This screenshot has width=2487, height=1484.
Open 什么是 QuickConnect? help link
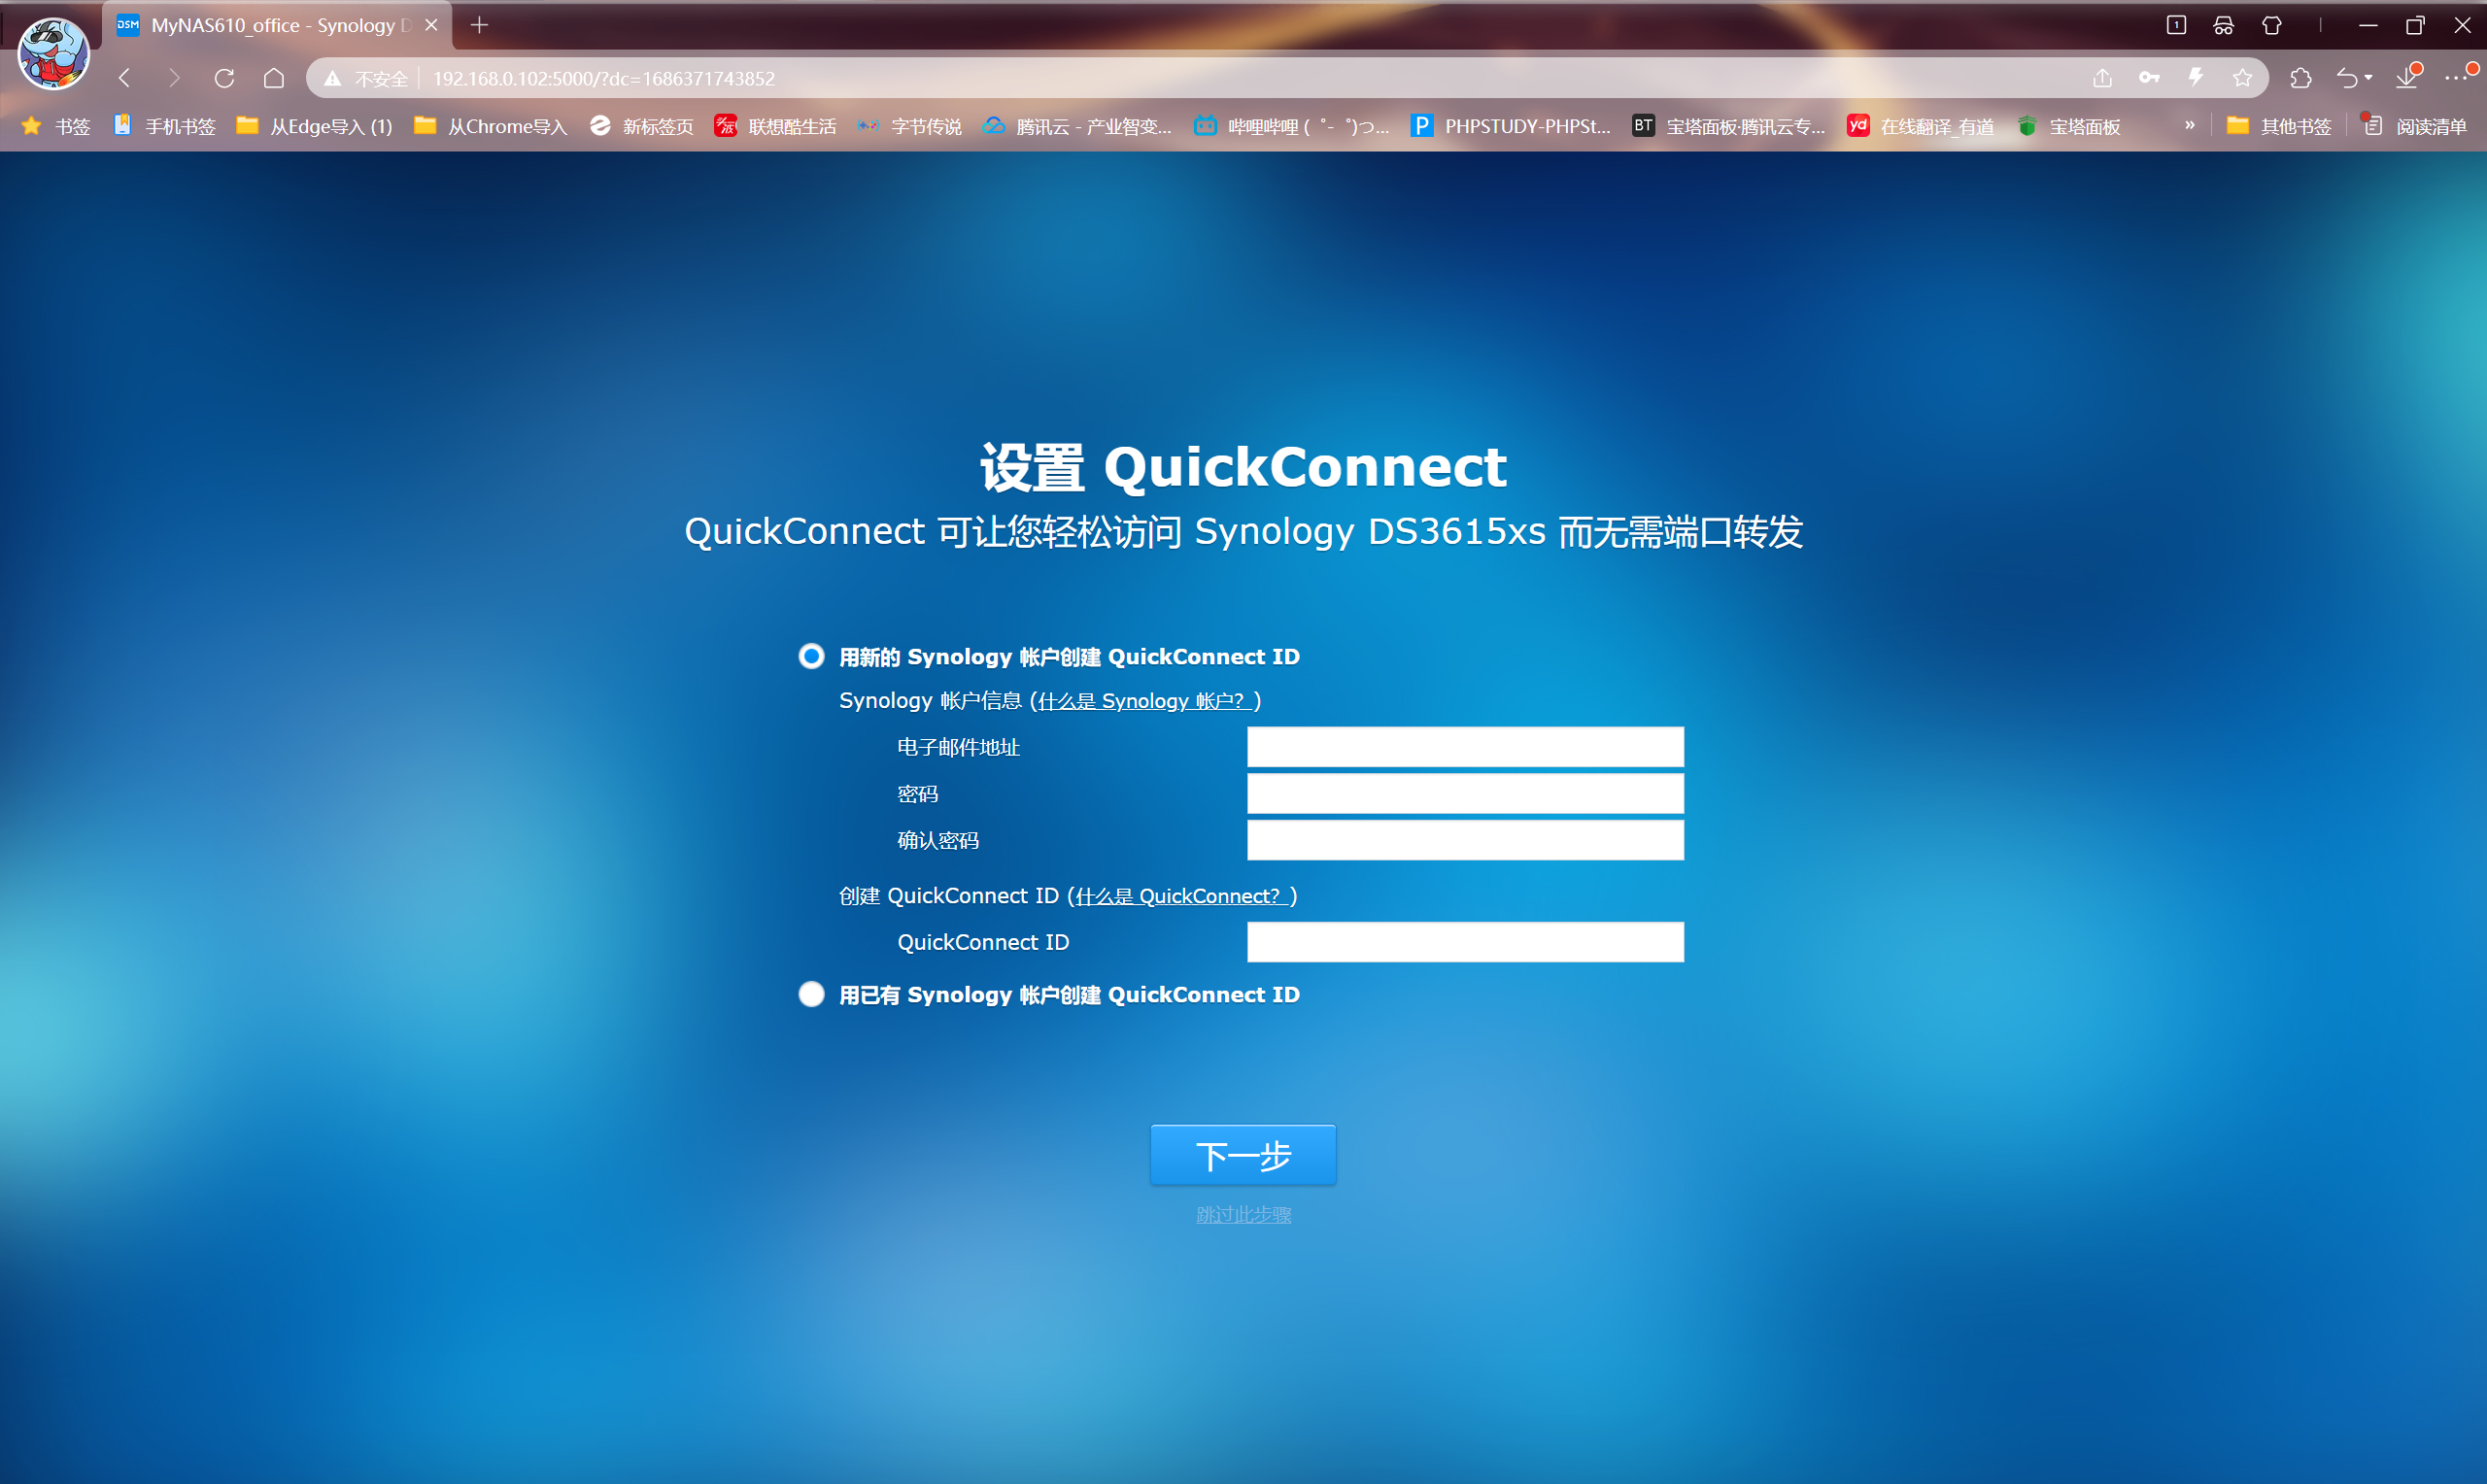1181,896
